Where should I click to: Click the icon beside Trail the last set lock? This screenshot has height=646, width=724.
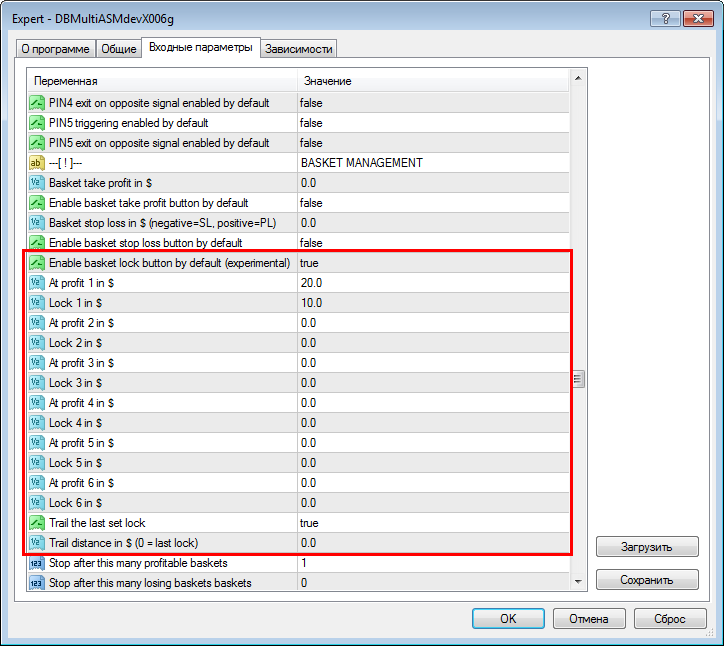click(37, 523)
